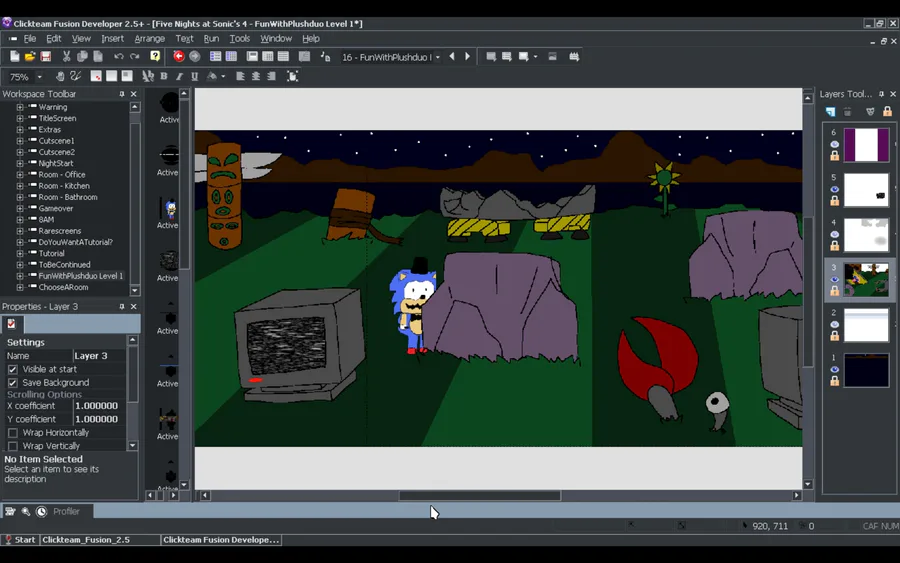The height and width of the screenshot is (563, 900).
Task: Select layer 2 thumbnail
Action: 866,325
